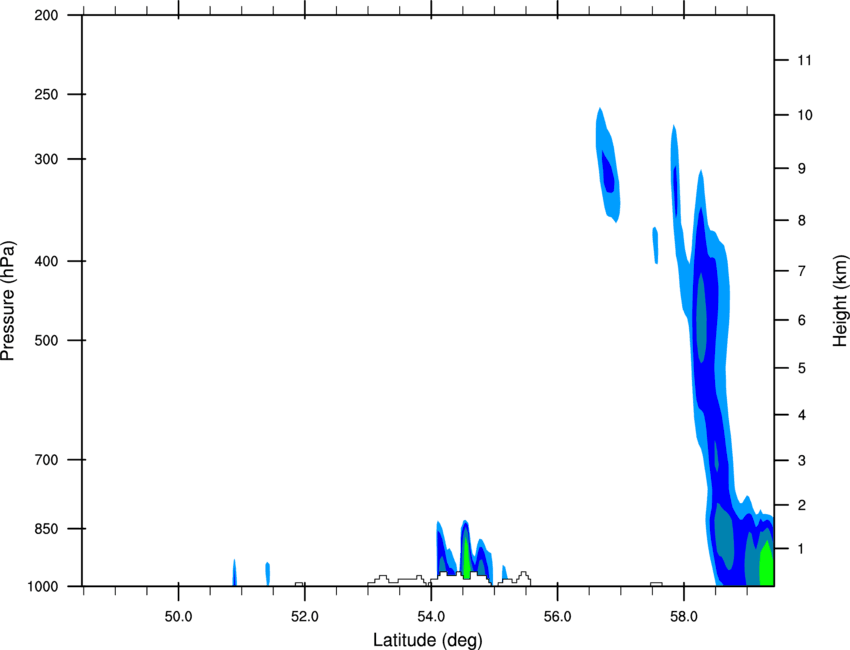Select the 400 pressure tick label
The width and height of the screenshot is (850, 650).
[x=46, y=261]
